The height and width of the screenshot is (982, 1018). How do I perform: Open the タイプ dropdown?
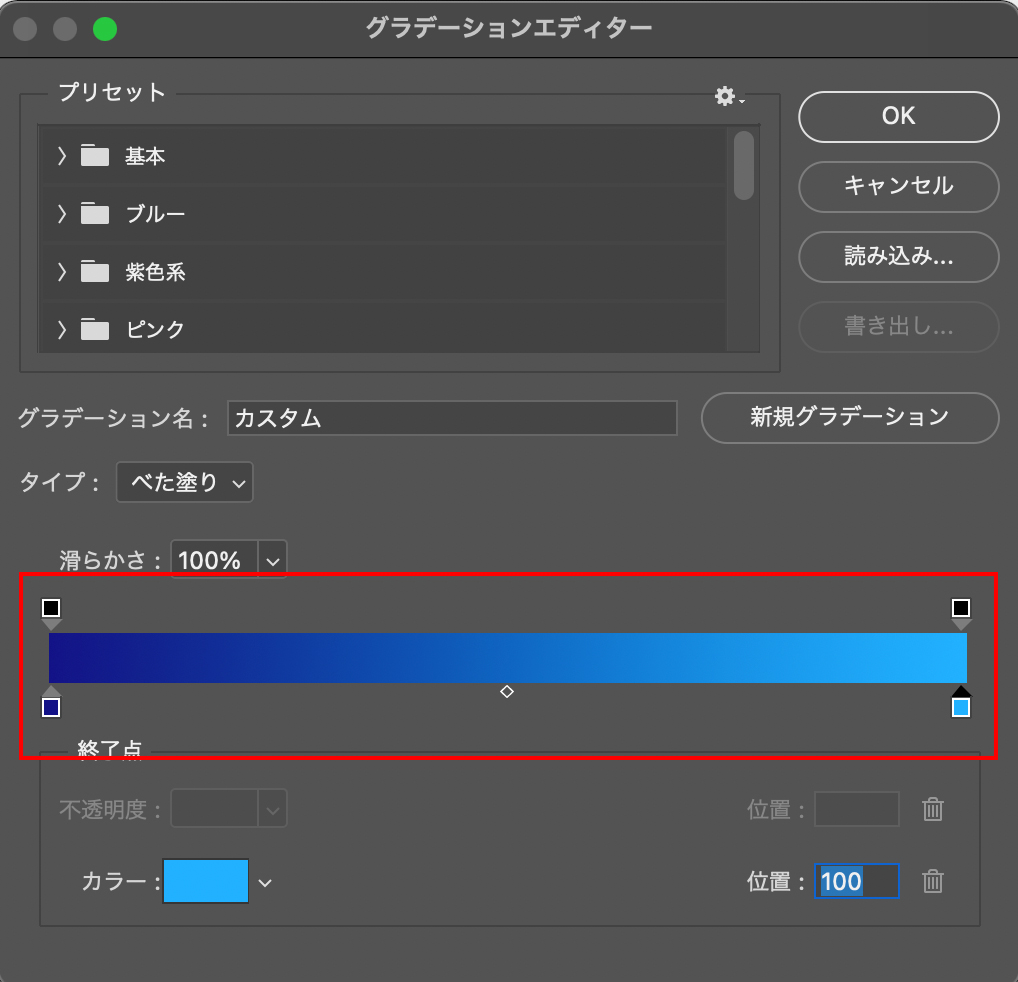point(185,482)
